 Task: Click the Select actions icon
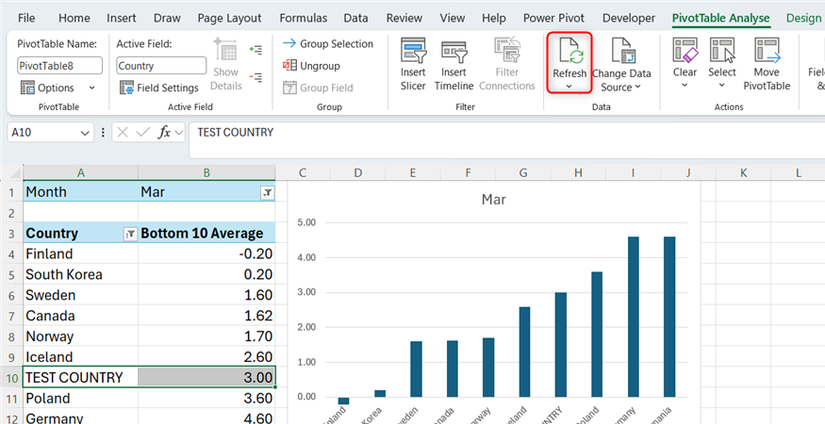[x=722, y=51]
